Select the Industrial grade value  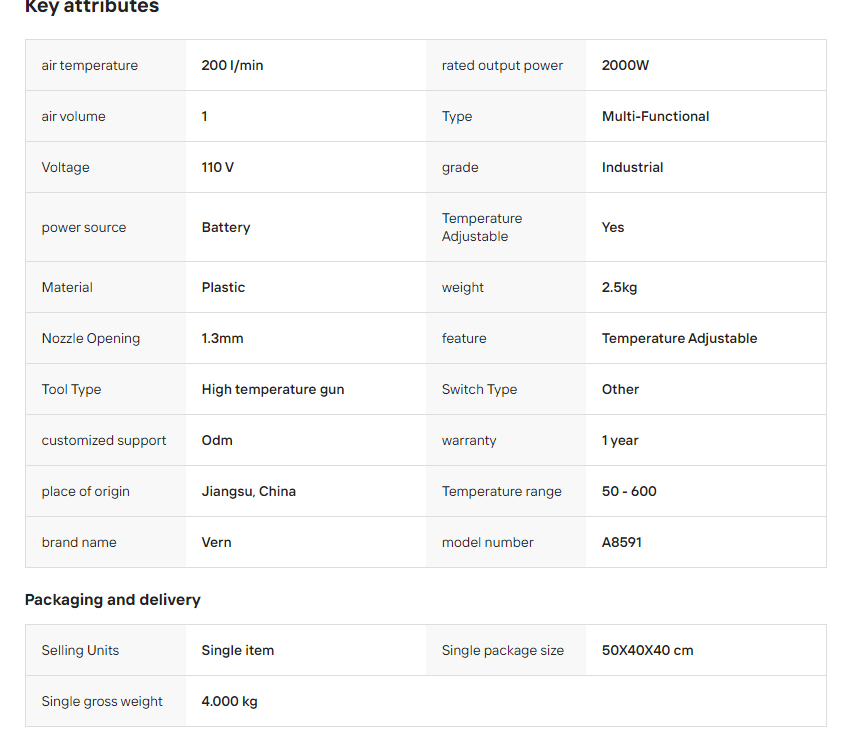click(632, 167)
